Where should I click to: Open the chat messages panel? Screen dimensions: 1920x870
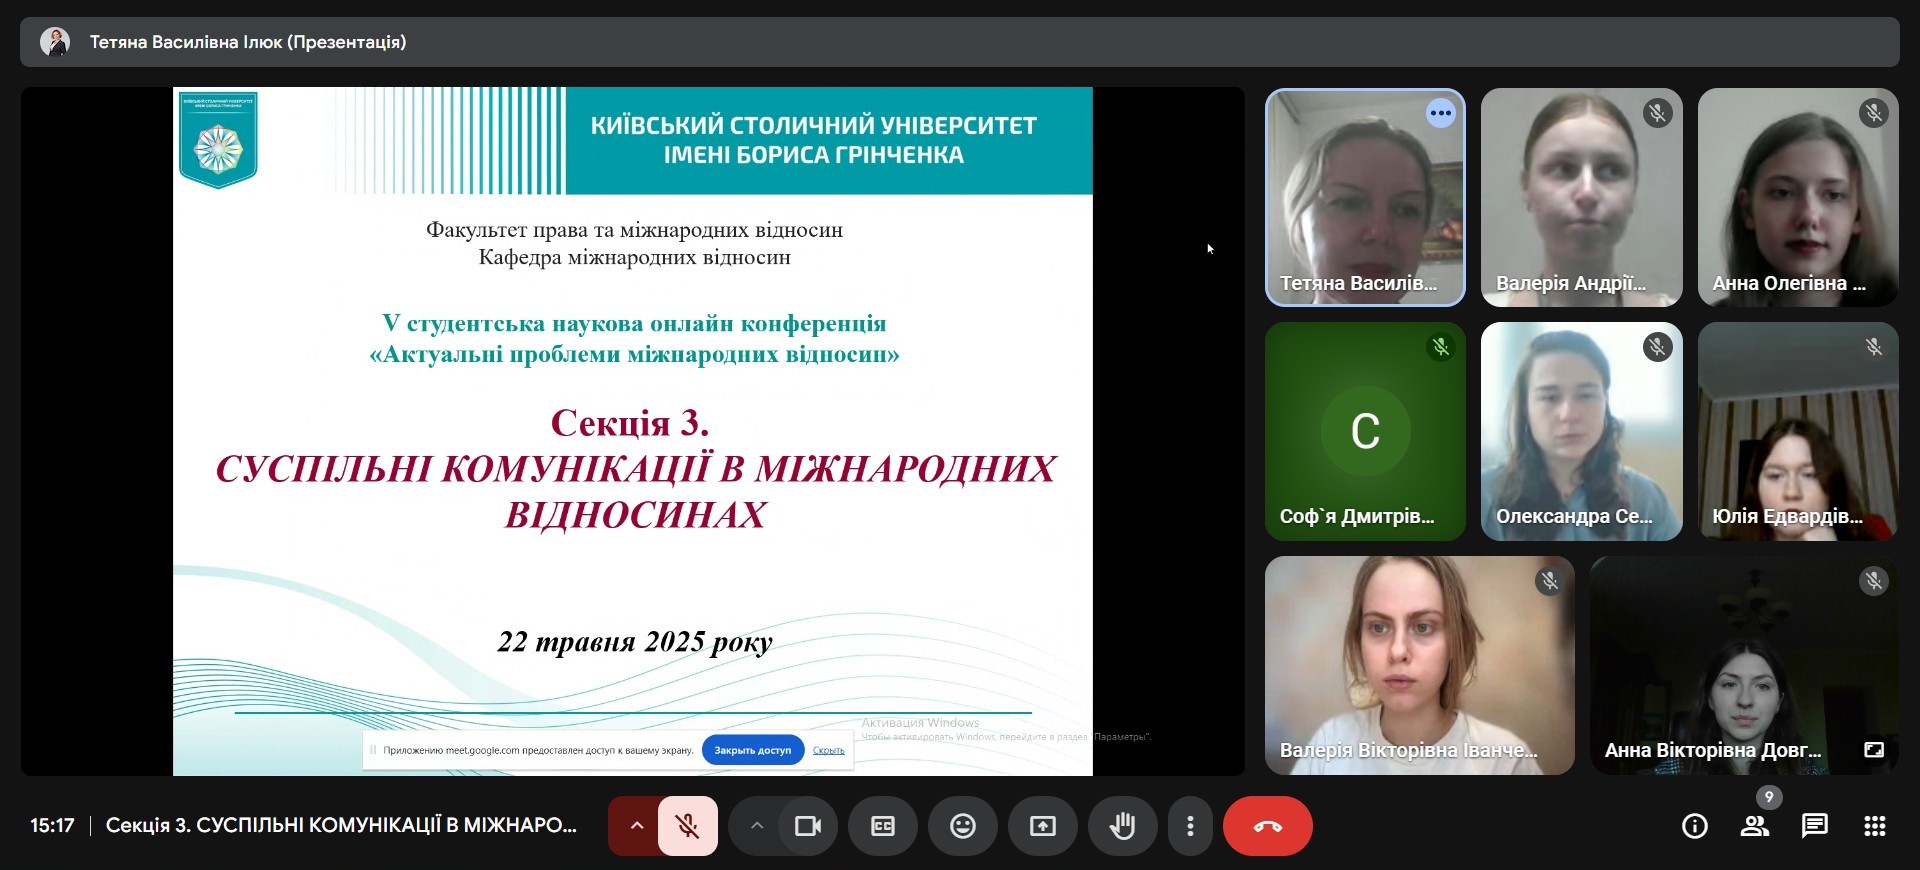click(1814, 826)
